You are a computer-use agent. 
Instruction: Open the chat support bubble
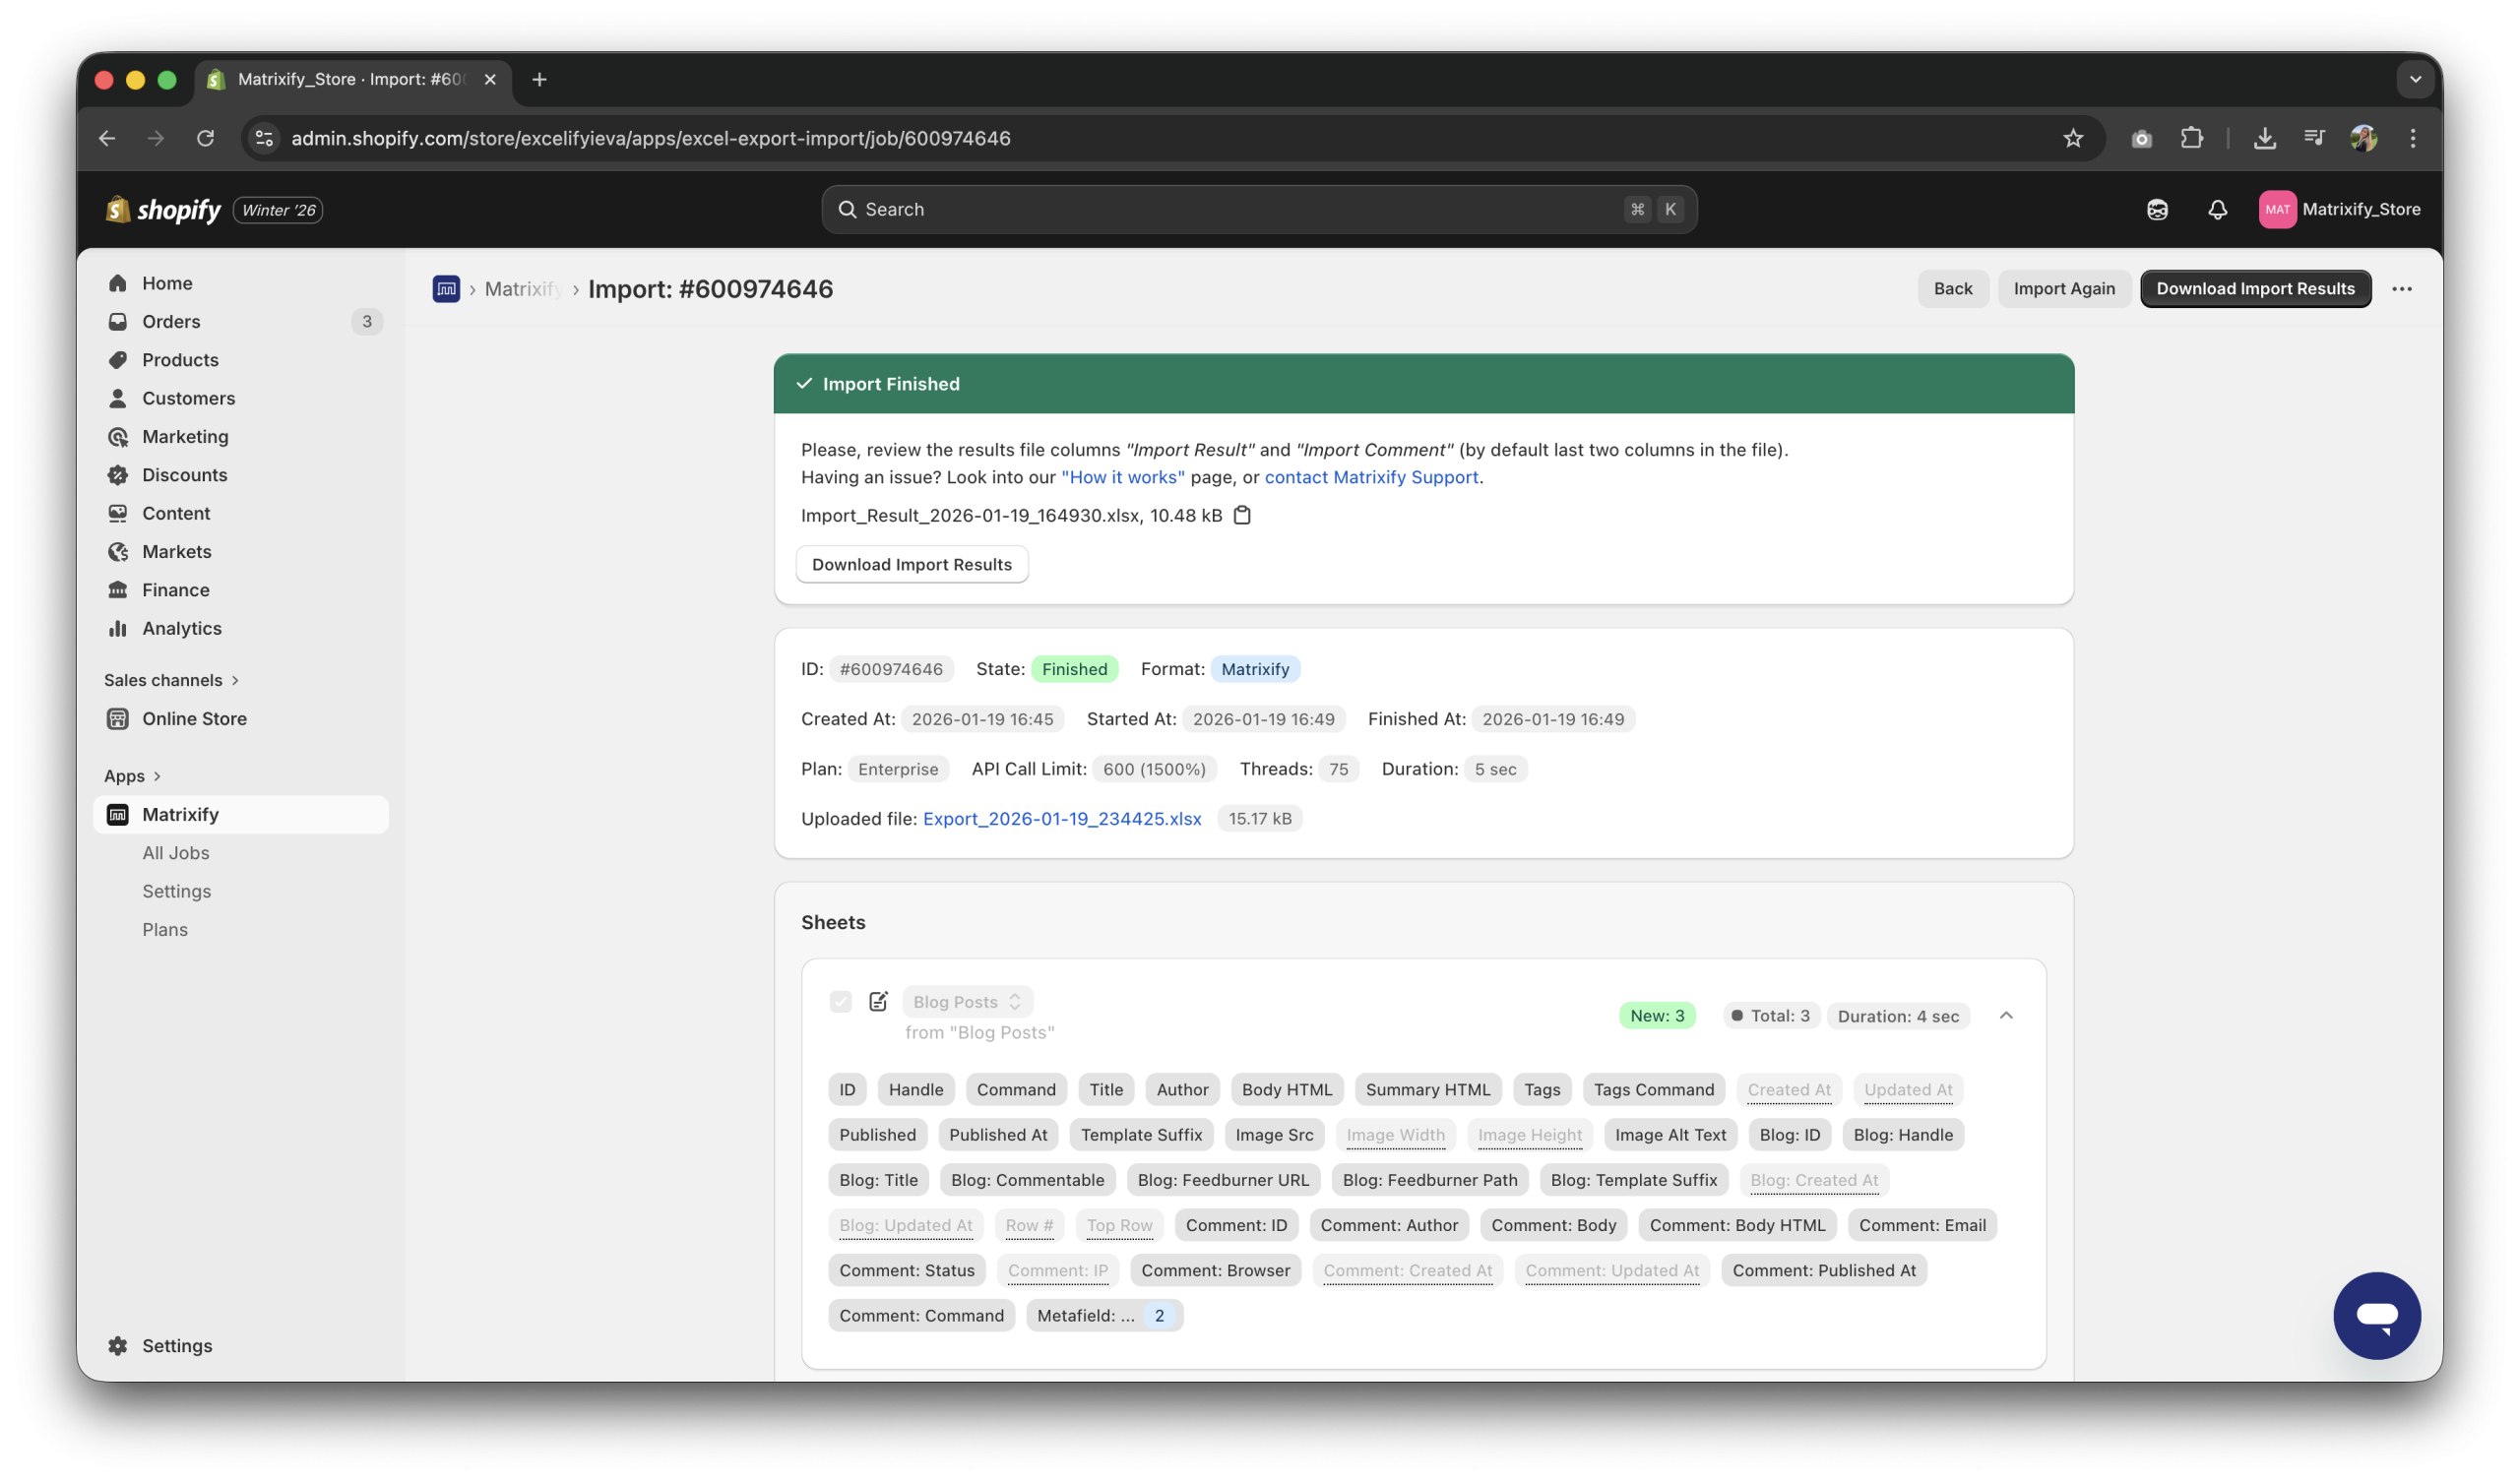coord(2376,1314)
